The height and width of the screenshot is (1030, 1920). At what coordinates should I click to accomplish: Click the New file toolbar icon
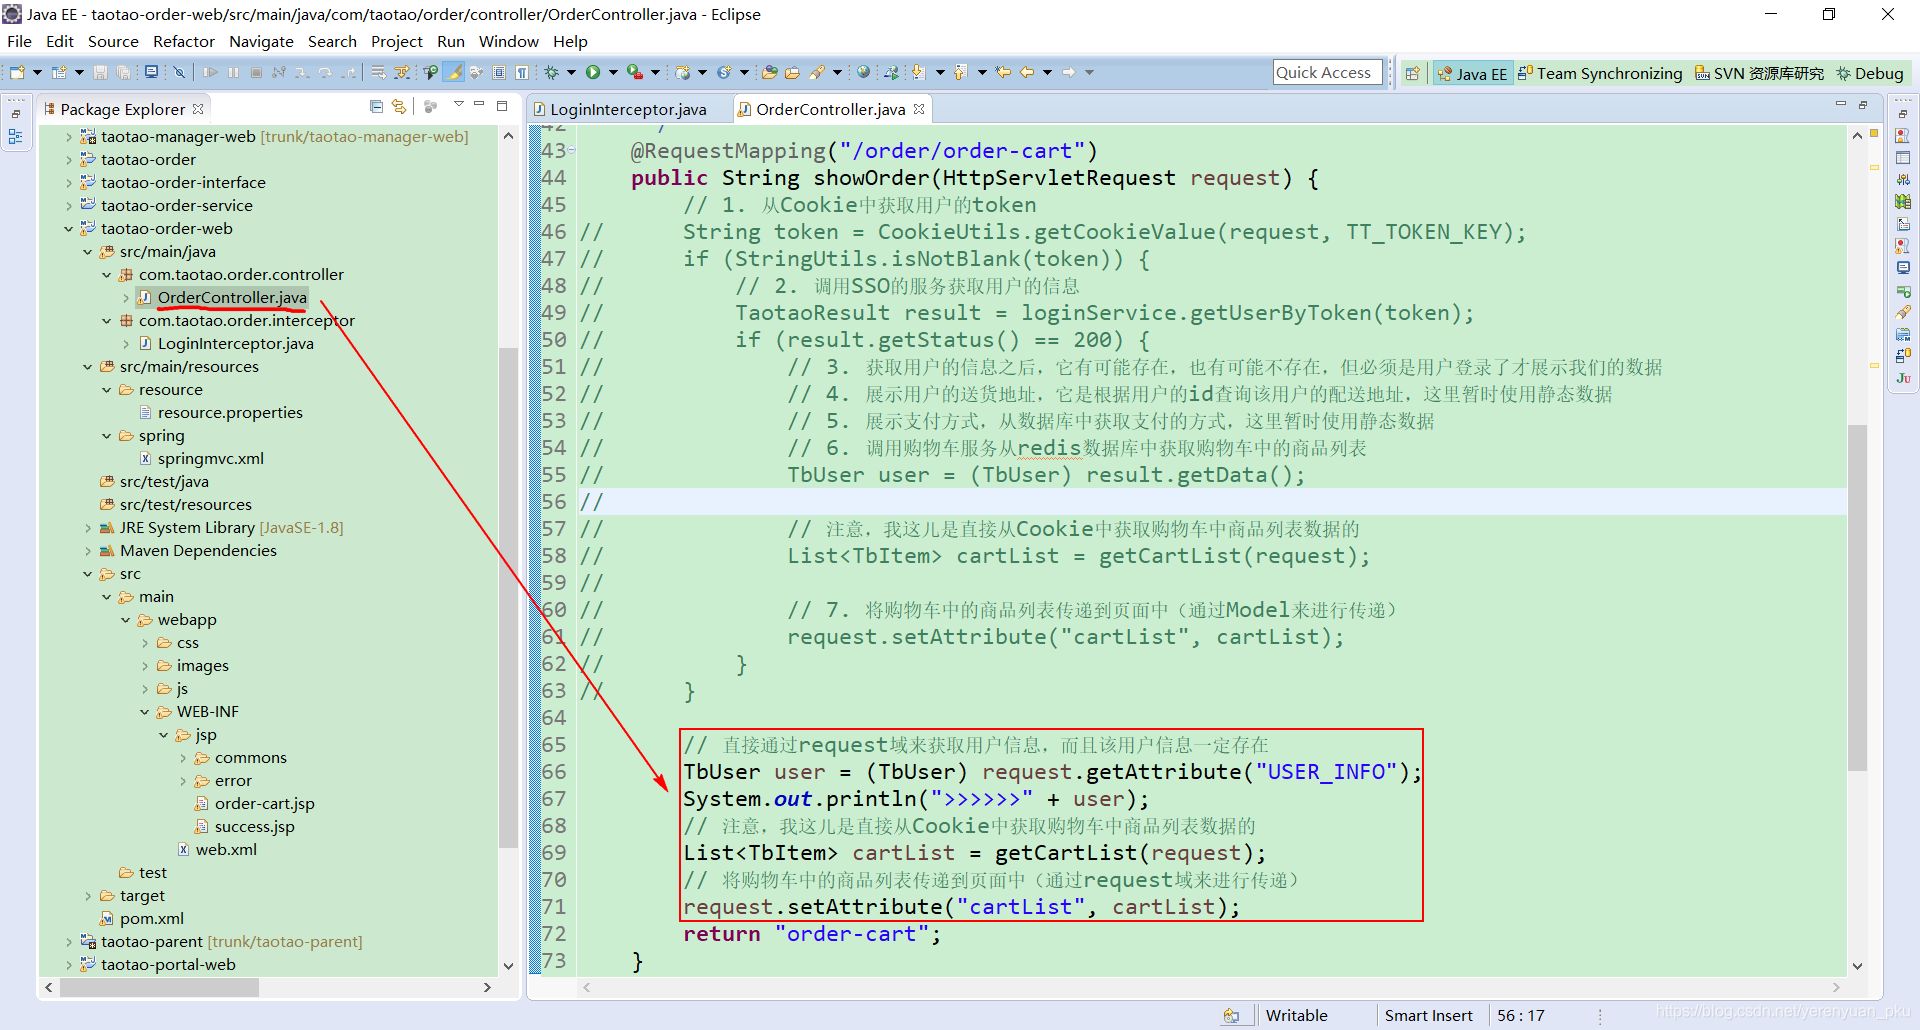pyautogui.click(x=17, y=72)
